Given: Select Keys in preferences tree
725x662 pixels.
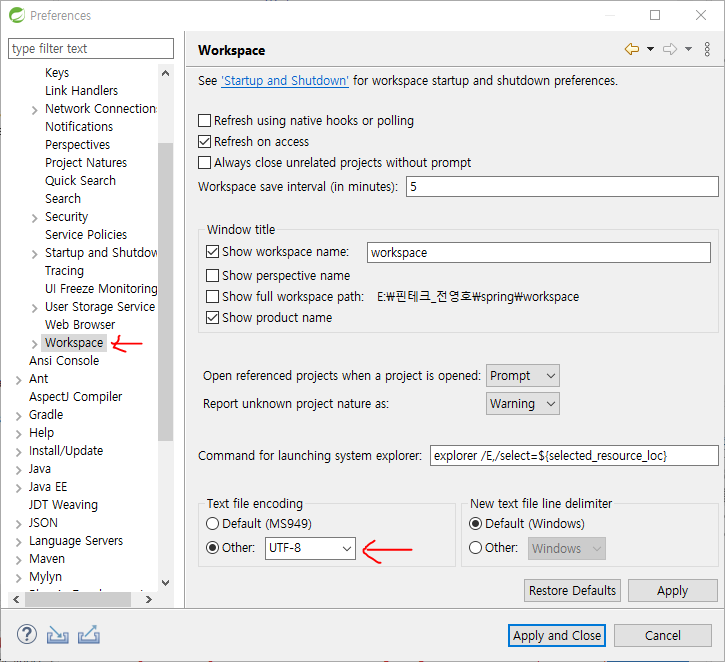Looking at the screenshot, I should (57, 73).
